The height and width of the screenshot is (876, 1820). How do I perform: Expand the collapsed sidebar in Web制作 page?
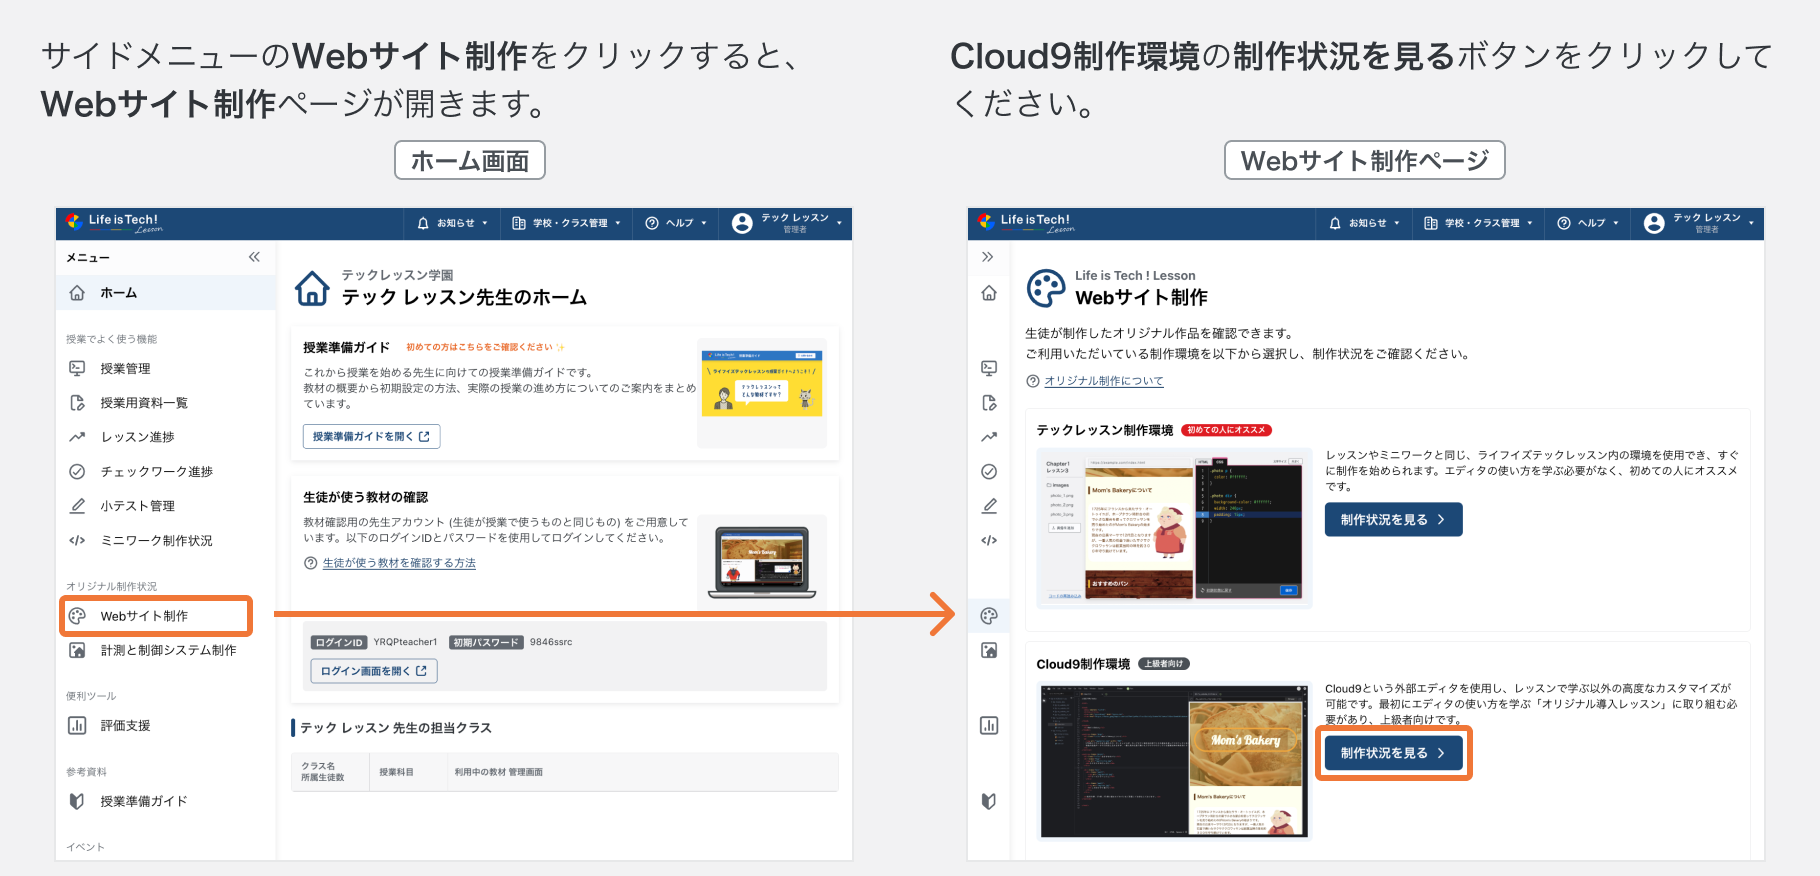988,257
